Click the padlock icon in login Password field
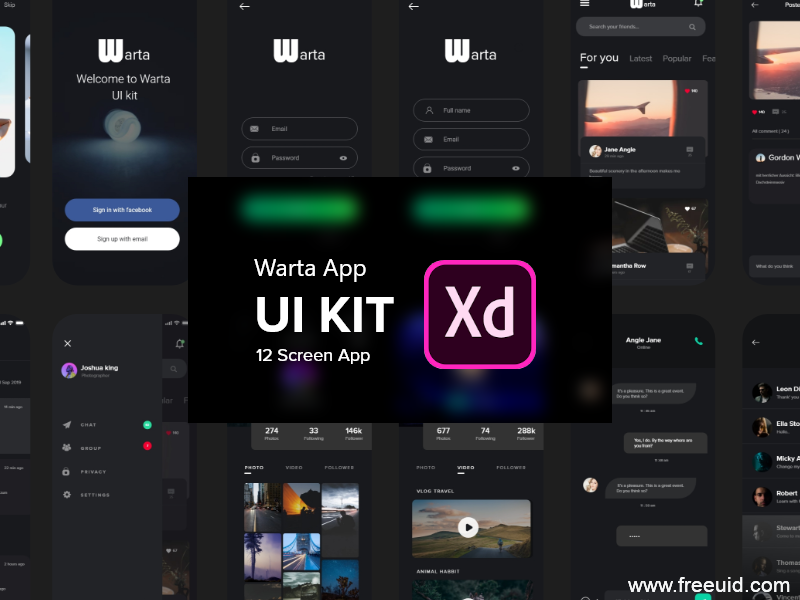 255,158
